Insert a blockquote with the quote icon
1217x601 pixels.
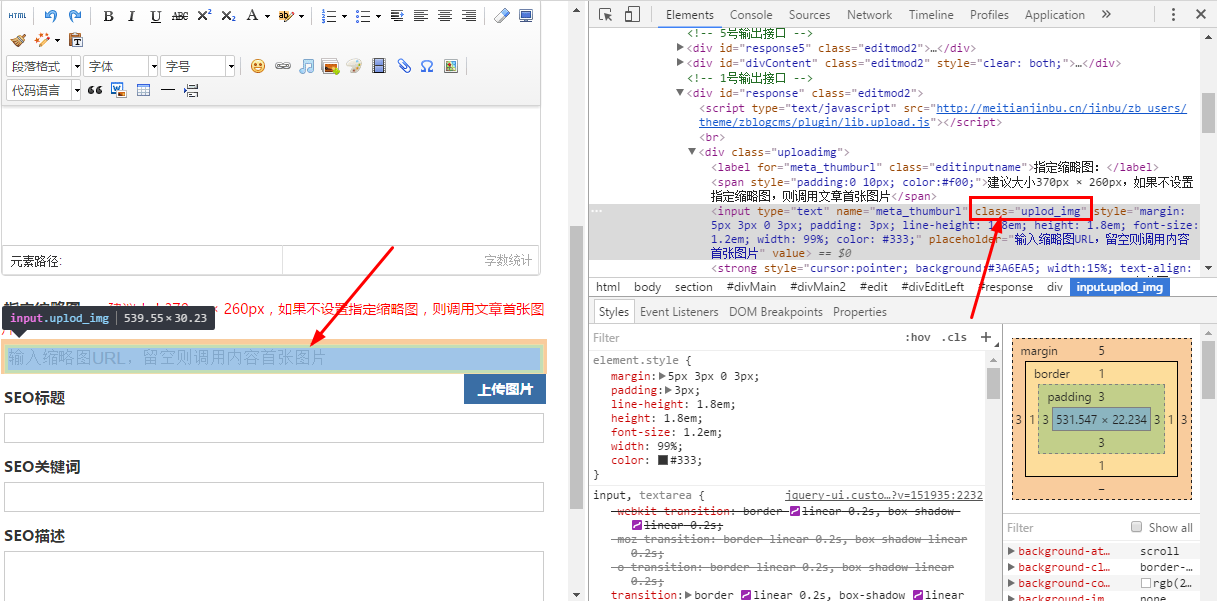[x=95, y=90]
